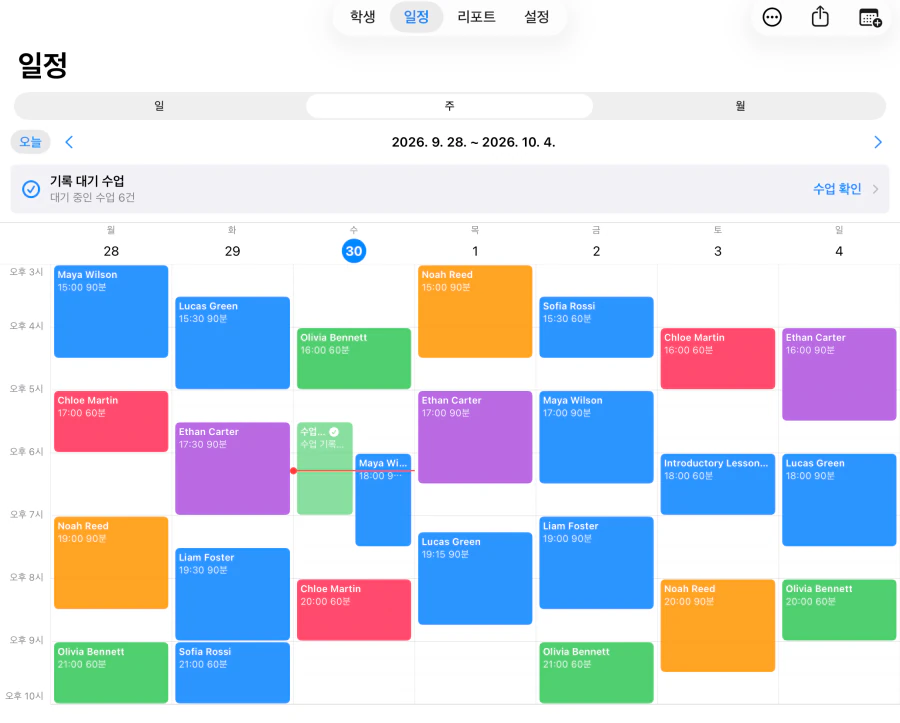Viewport: 900px width, 723px height.
Task: Open Liam Foster 19:00 Friday lesson
Action: tap(596, 563)
